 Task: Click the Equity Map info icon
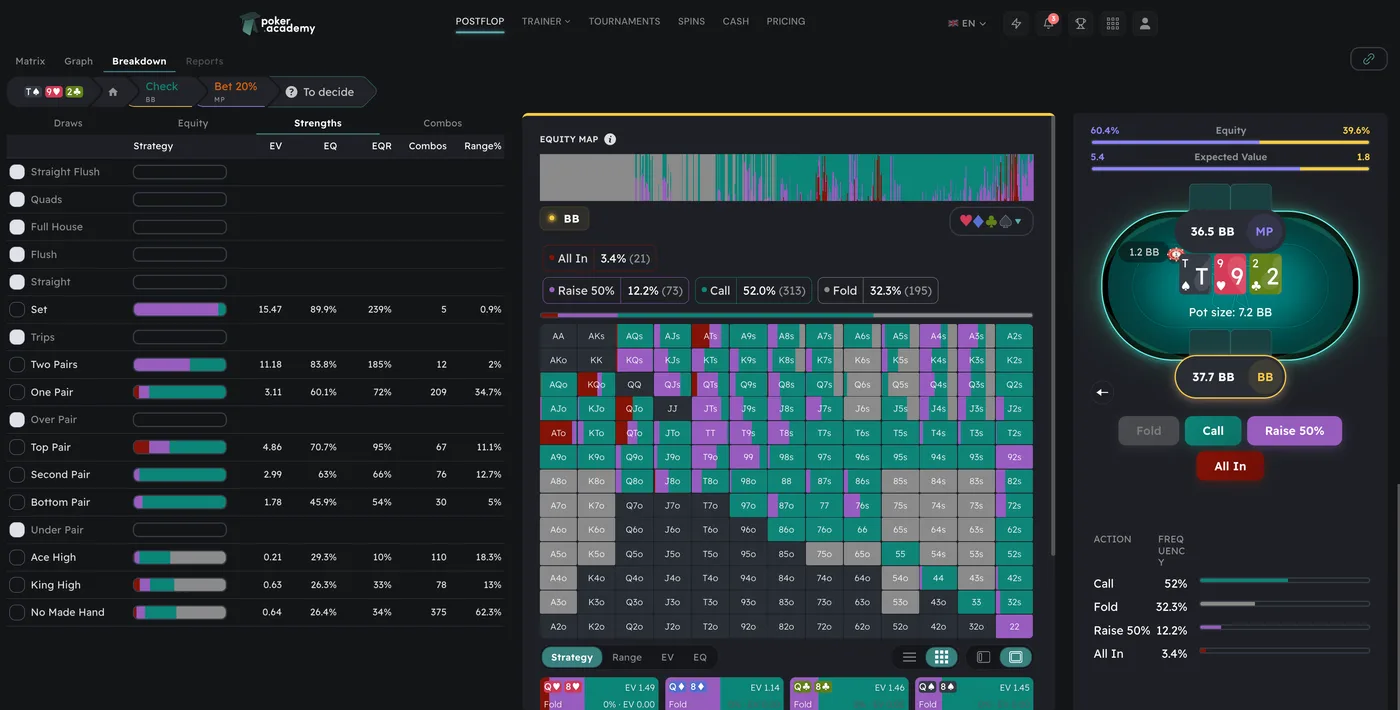610,140
